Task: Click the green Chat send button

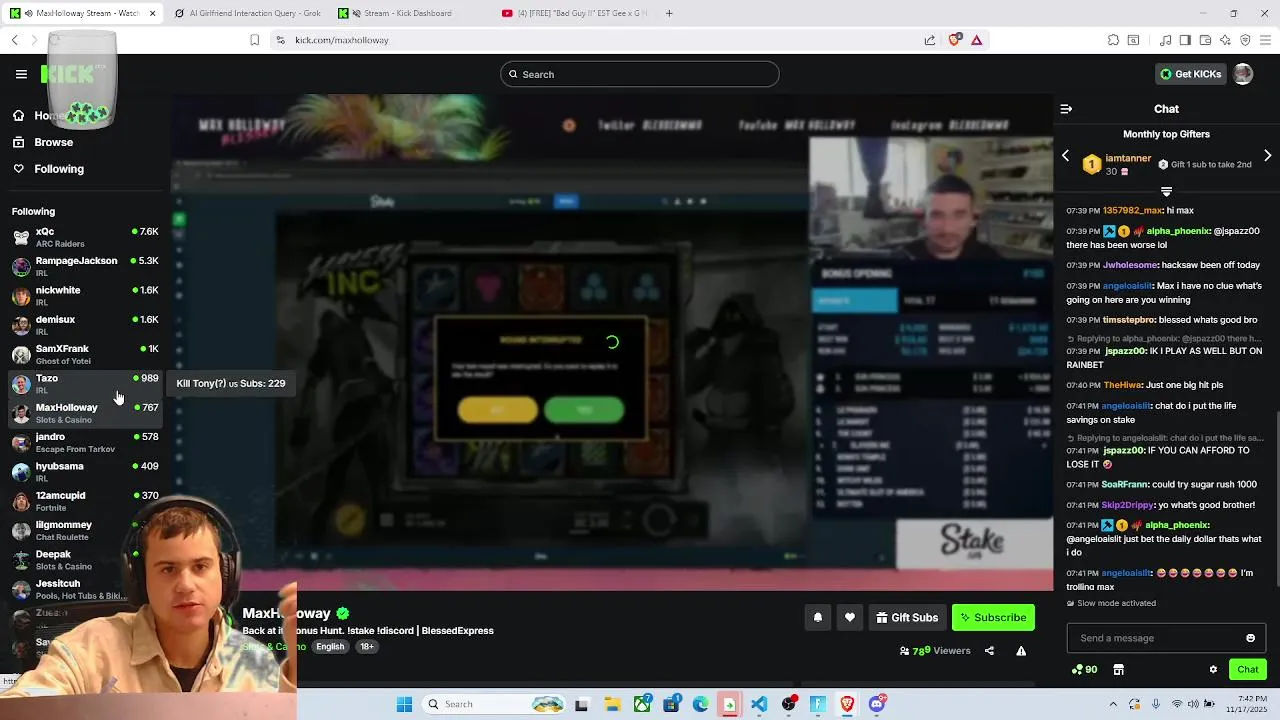Action: point(1247,670)
